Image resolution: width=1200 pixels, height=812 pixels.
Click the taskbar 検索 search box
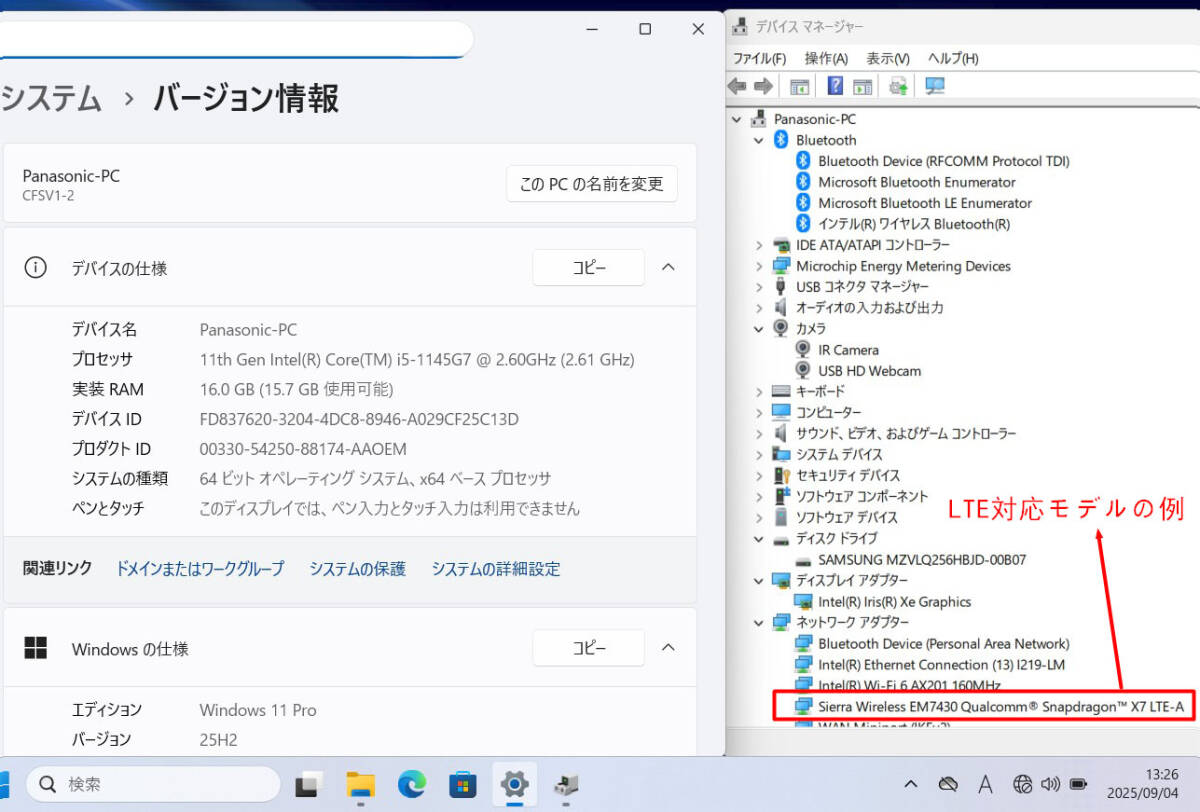click(x=152, y=785)
